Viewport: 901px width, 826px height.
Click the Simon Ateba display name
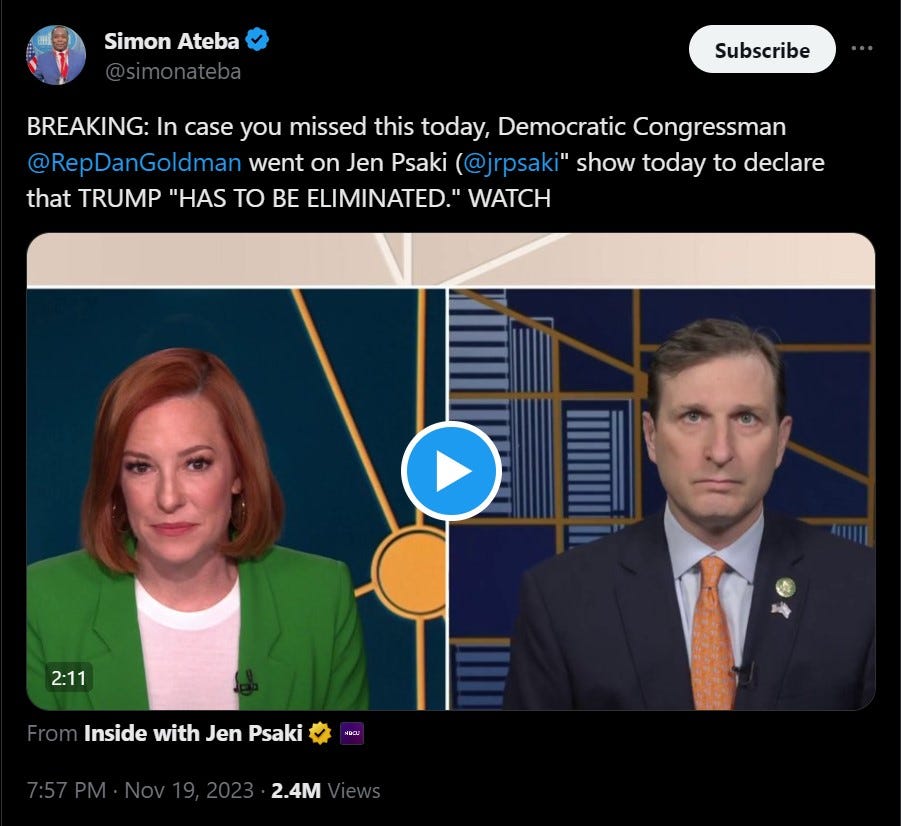point(171,41)
